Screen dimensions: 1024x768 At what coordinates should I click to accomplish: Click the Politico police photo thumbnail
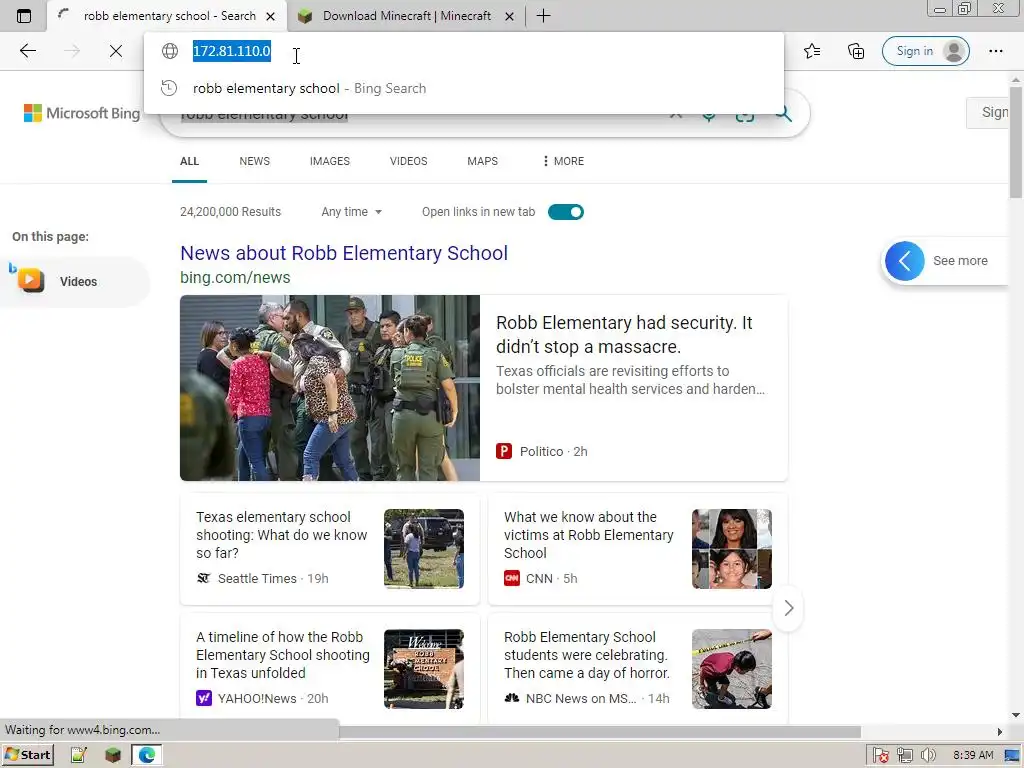pos(330,388)
